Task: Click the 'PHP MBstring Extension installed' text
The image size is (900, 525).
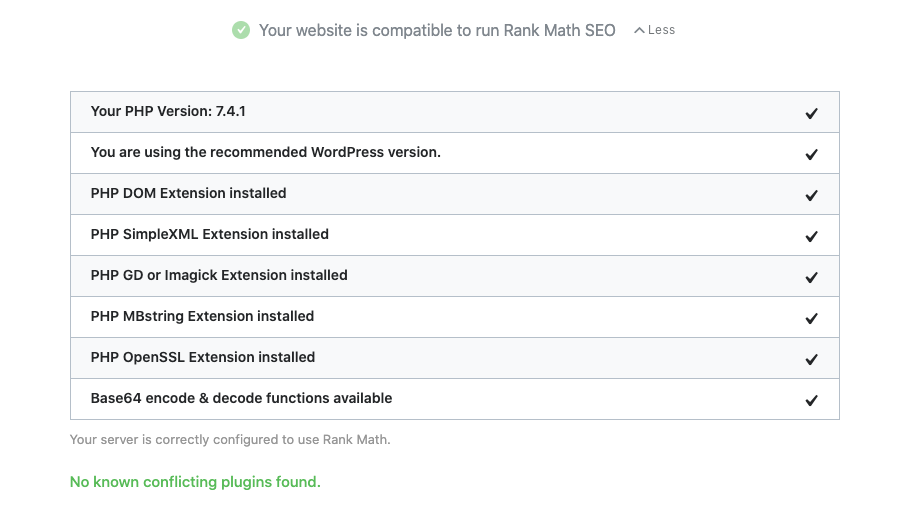Action: pos(202,316)
